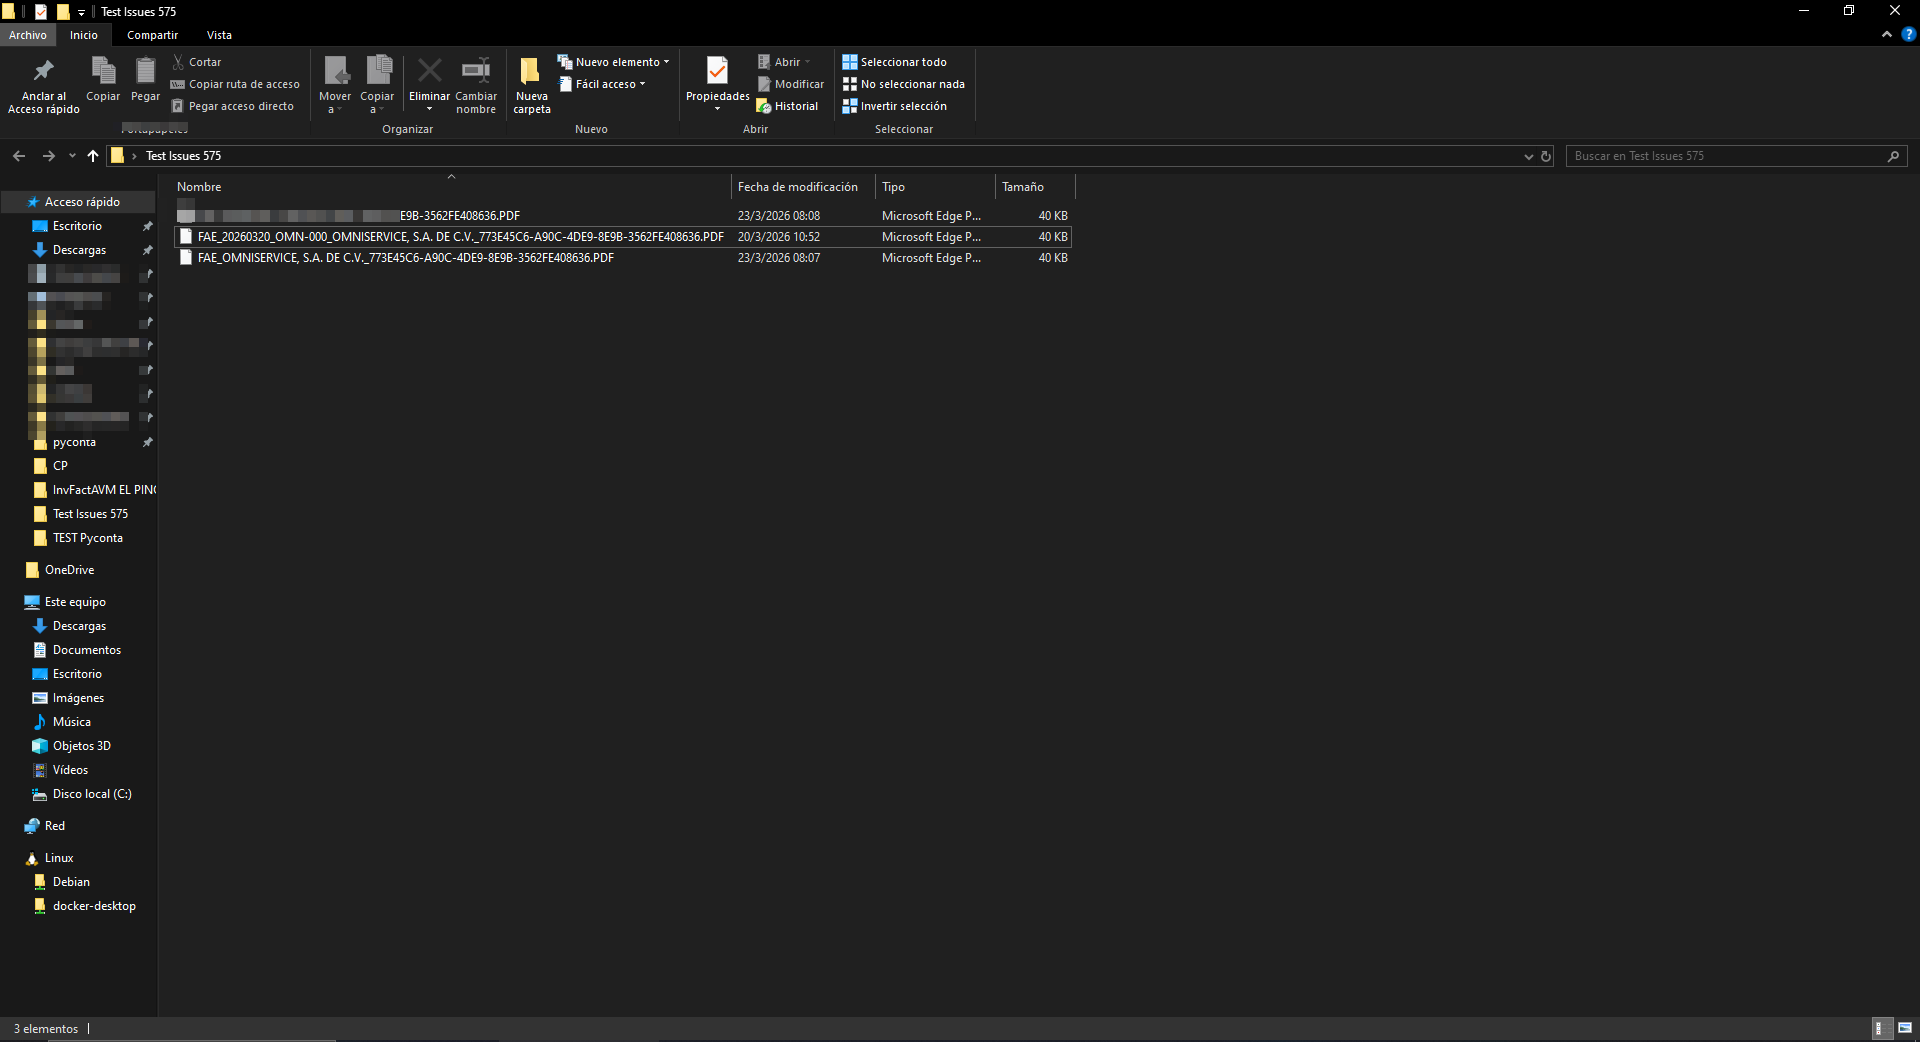Screen dimensions: 1920x1042
Task: Create a Nueva carpeta
Action: (x=532, y=85)
